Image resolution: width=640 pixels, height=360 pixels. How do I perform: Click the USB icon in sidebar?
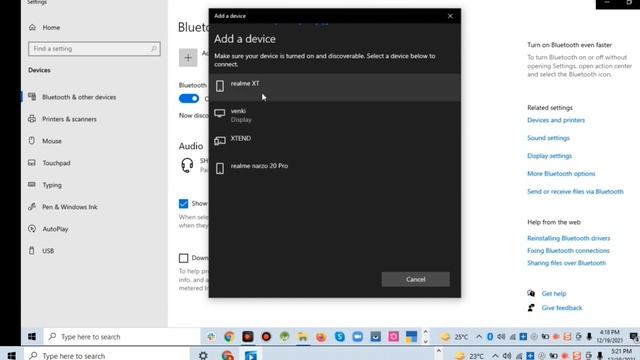tap(32, 250)
